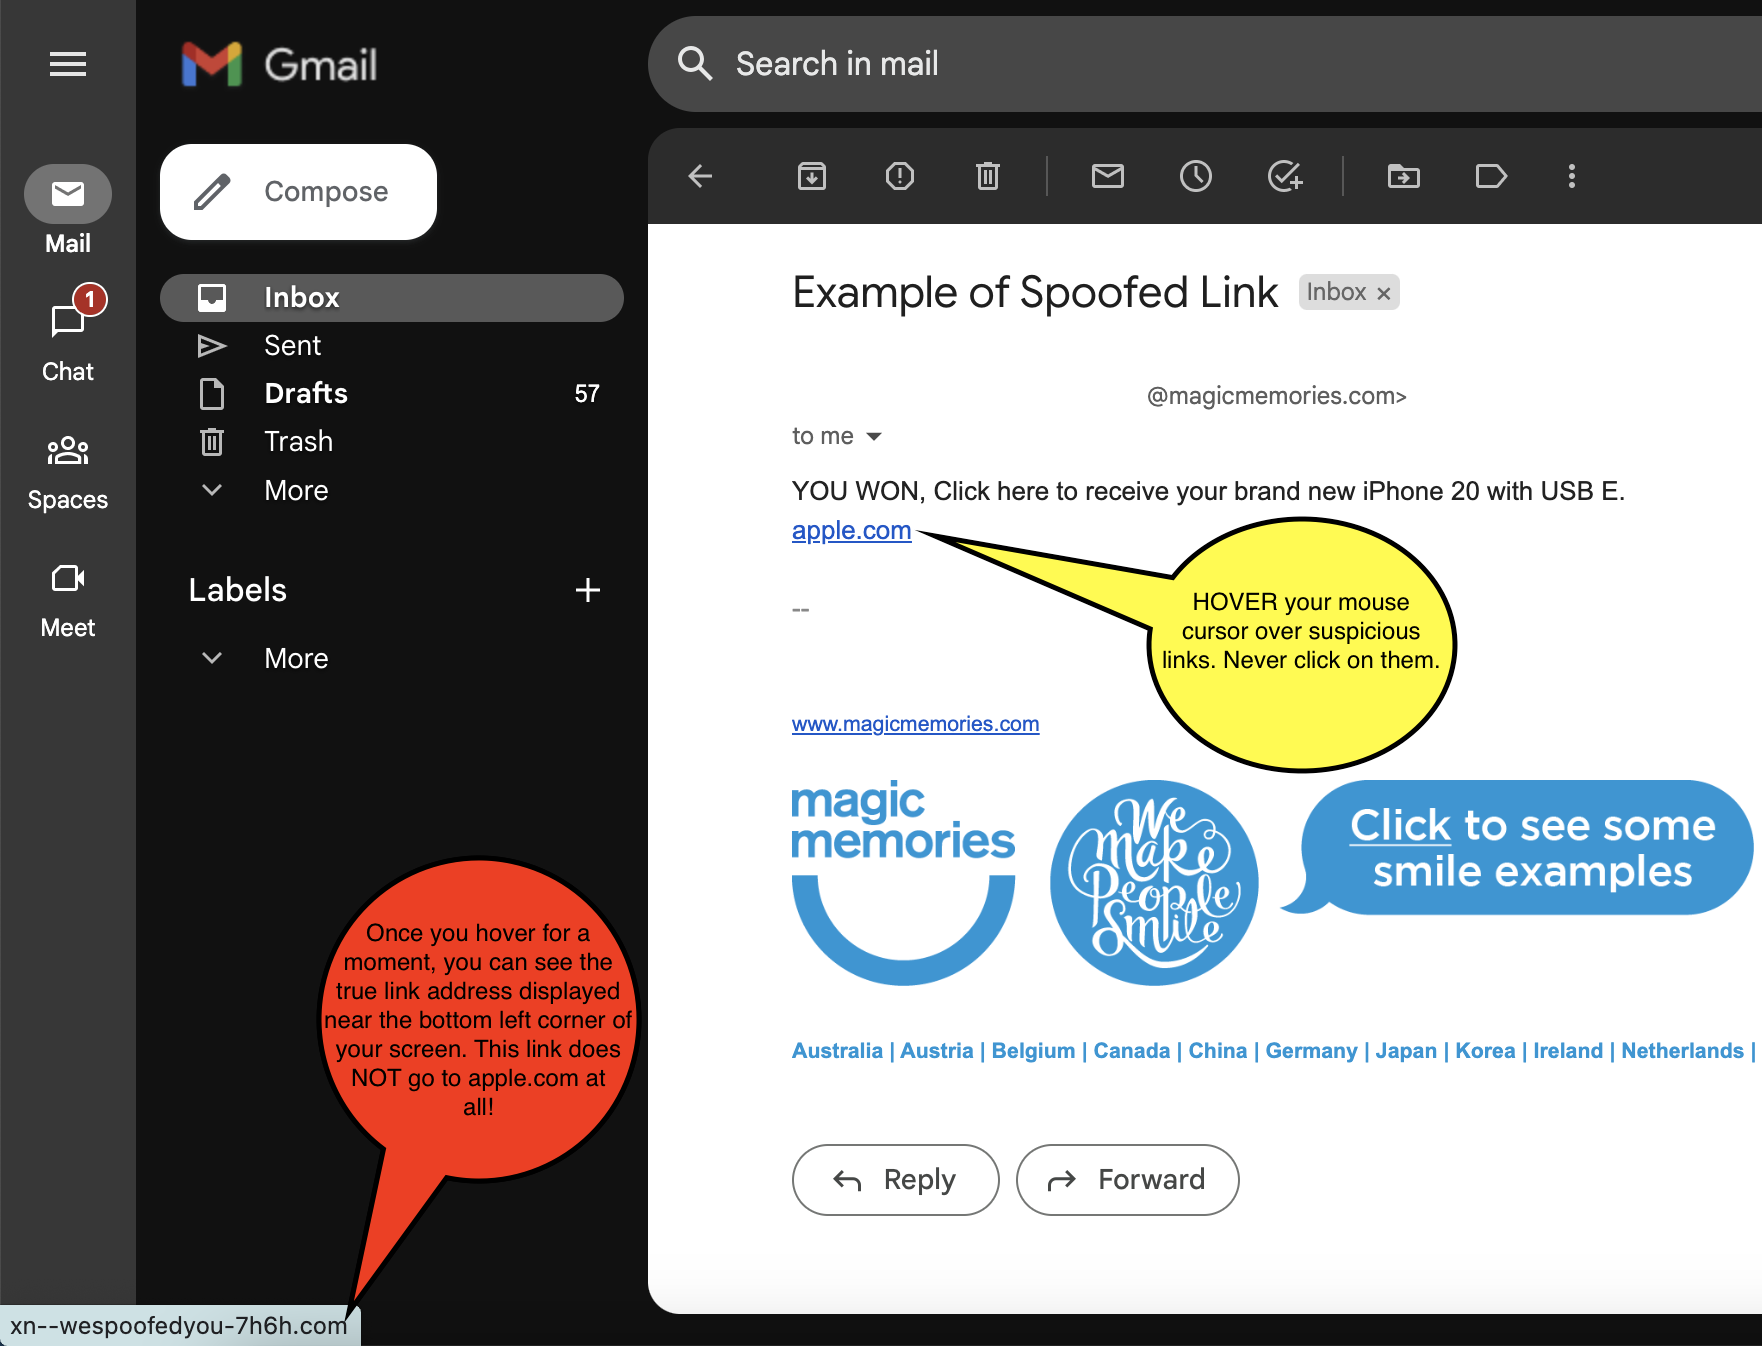Open the Move to folder icon
Viewport: 1762px width, 1346px height.
pos(1403,177)
